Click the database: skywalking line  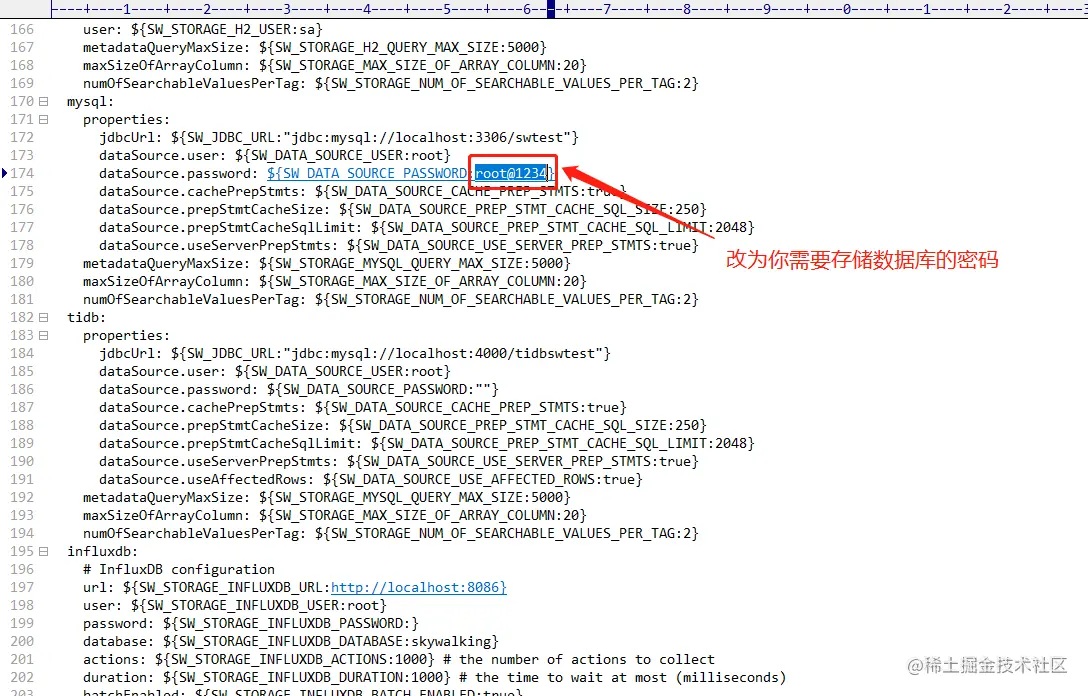(291, 642)
